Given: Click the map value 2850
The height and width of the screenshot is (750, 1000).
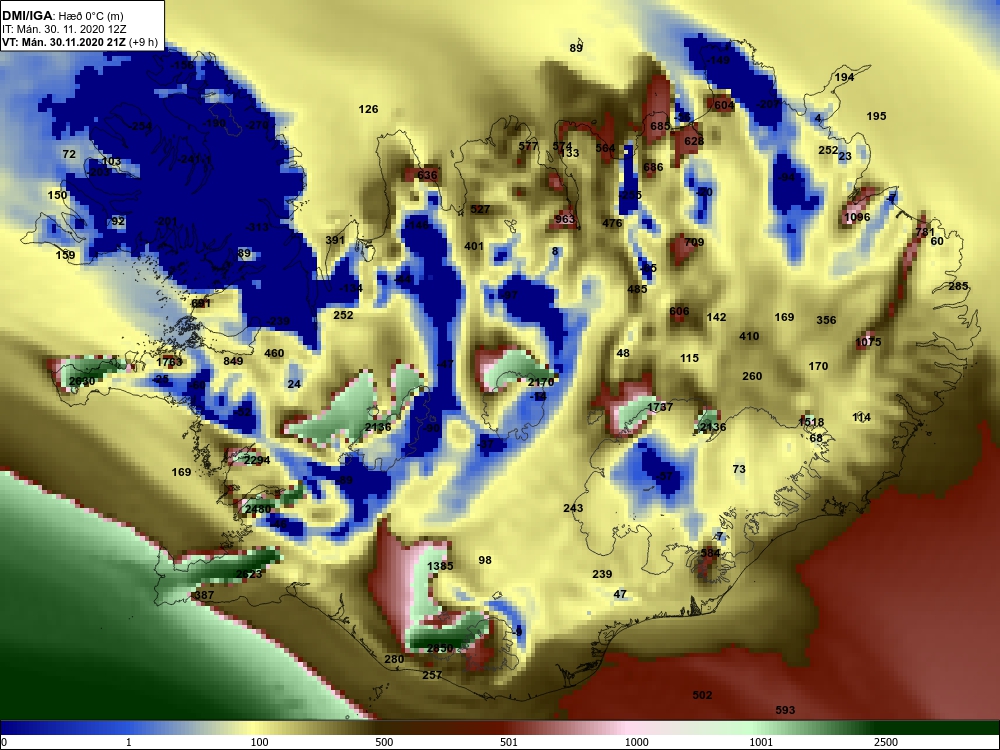Looking at the screenshot, I should 440,649.
